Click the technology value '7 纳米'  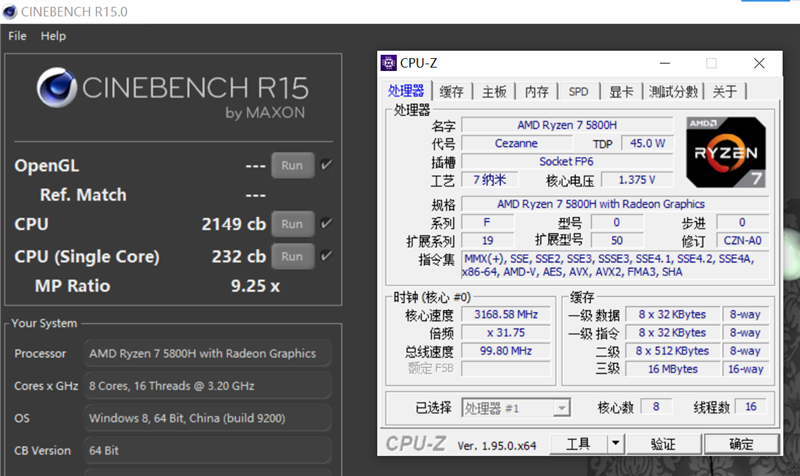(489, 180)
